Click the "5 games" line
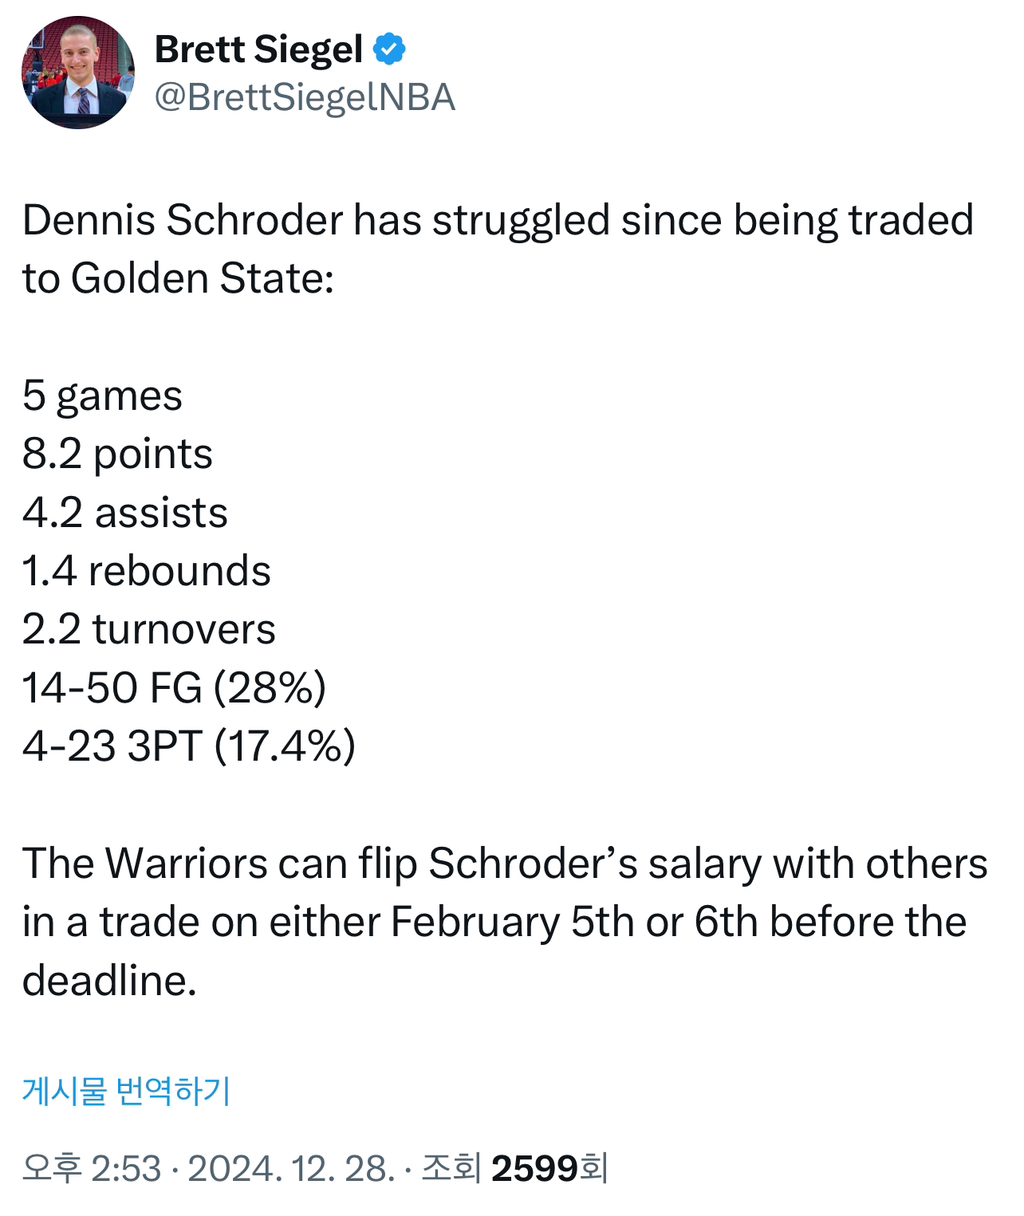 pos(102,396)
